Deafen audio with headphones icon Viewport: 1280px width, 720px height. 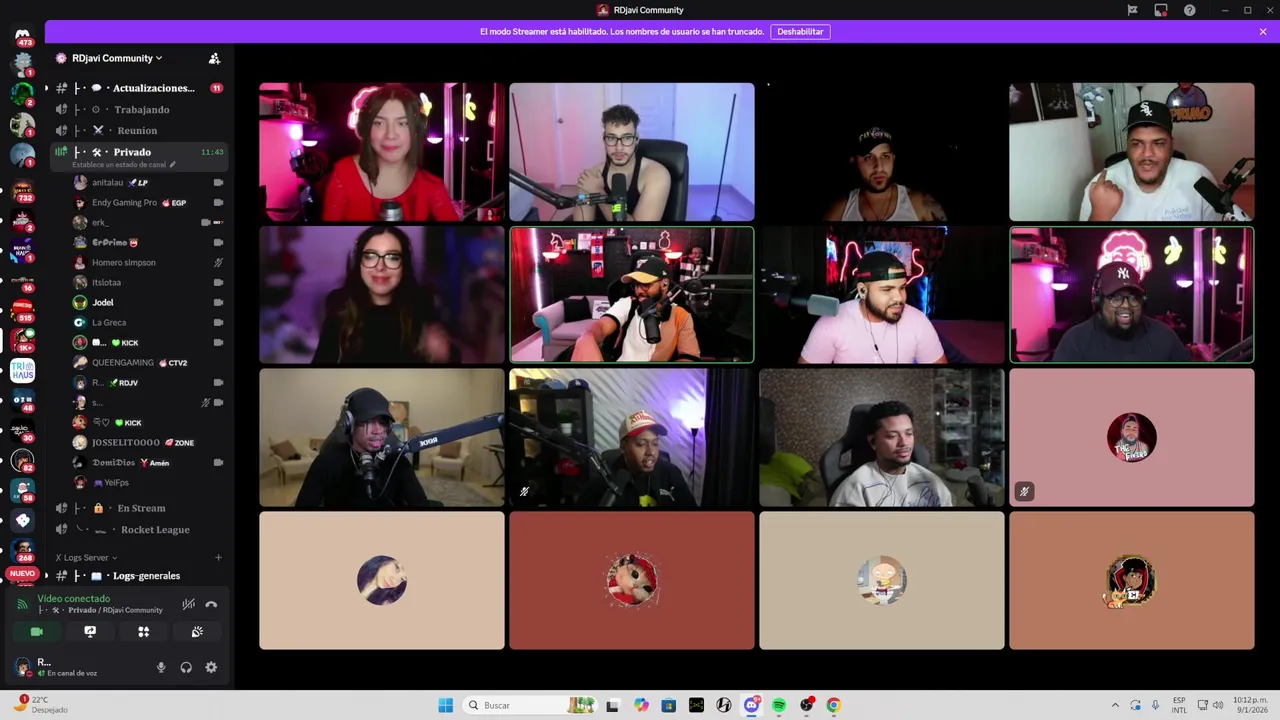[x=186, y=667]
